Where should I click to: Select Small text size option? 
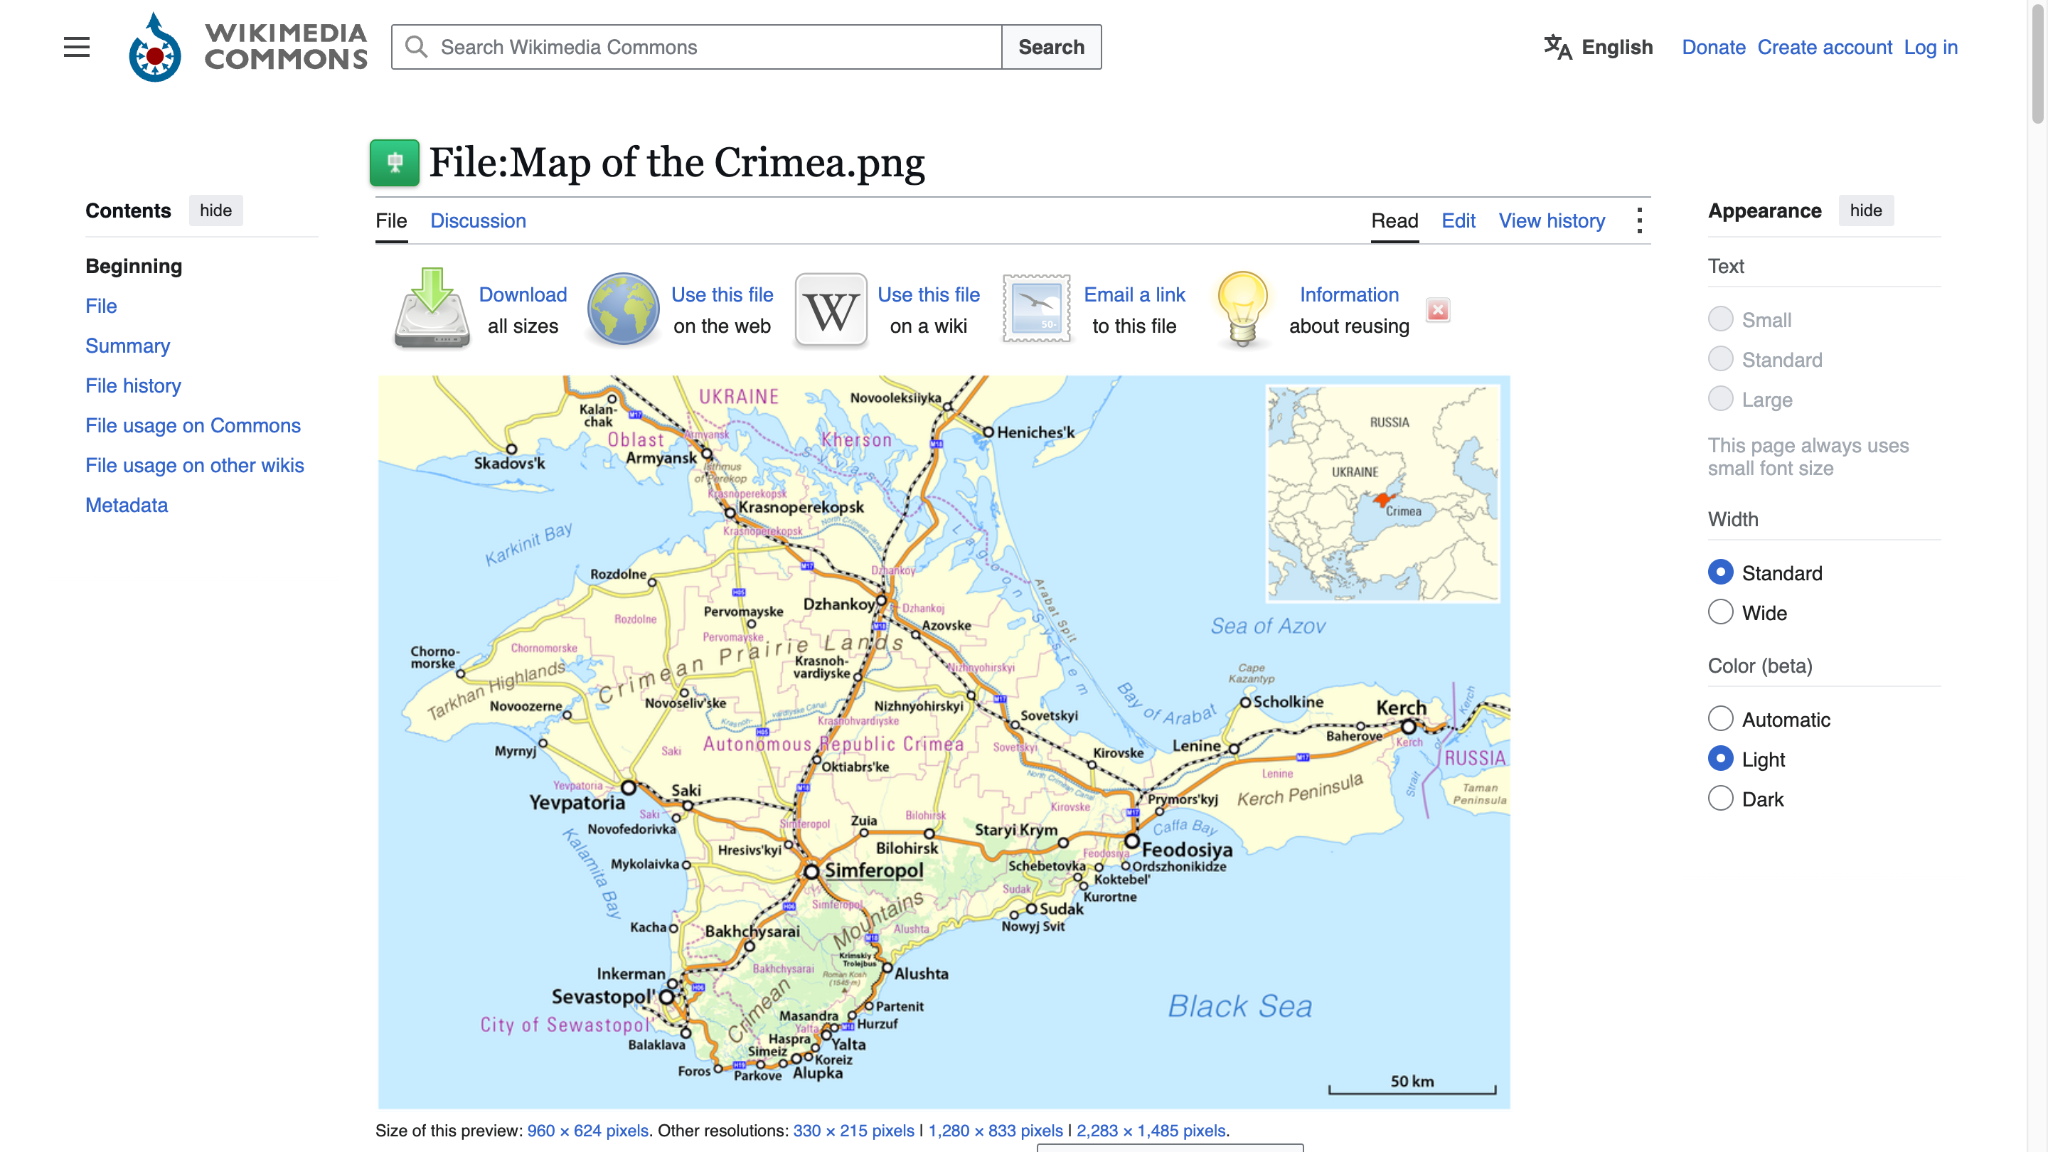click(1720, 319)
